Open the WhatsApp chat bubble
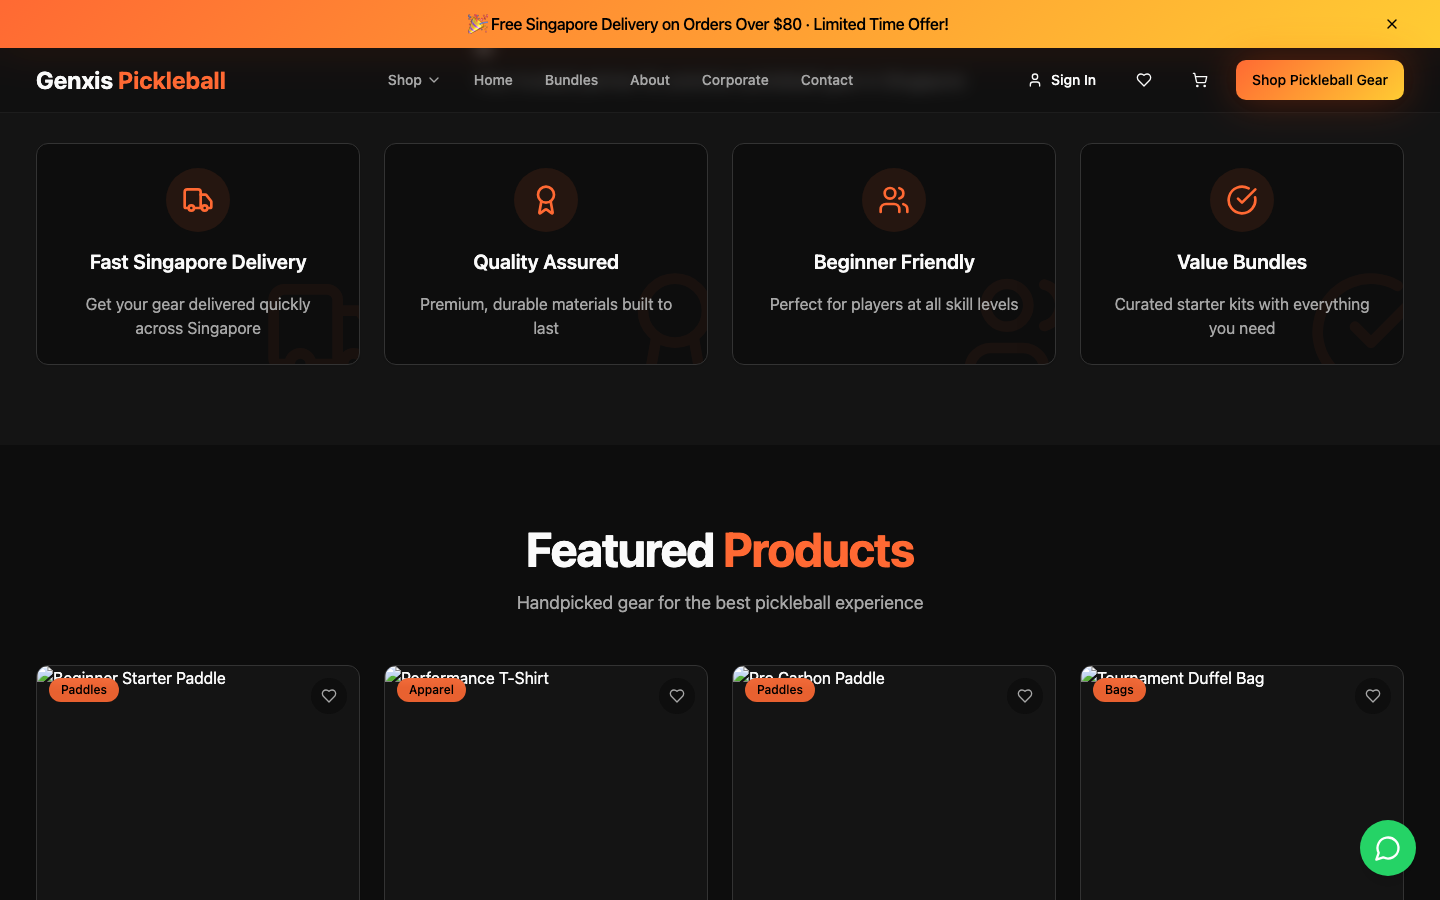Viewport: 1440px width, 900px height. (1388, 848)
